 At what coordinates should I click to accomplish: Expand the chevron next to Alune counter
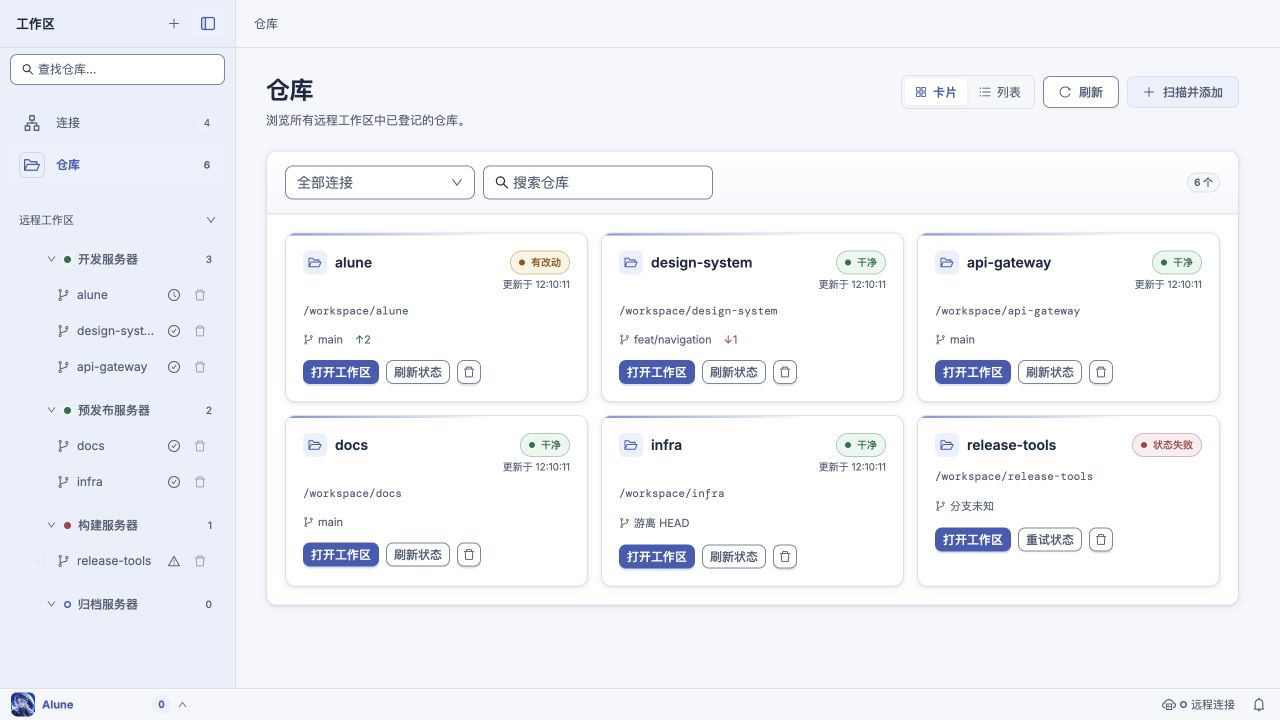click(182, 705)
